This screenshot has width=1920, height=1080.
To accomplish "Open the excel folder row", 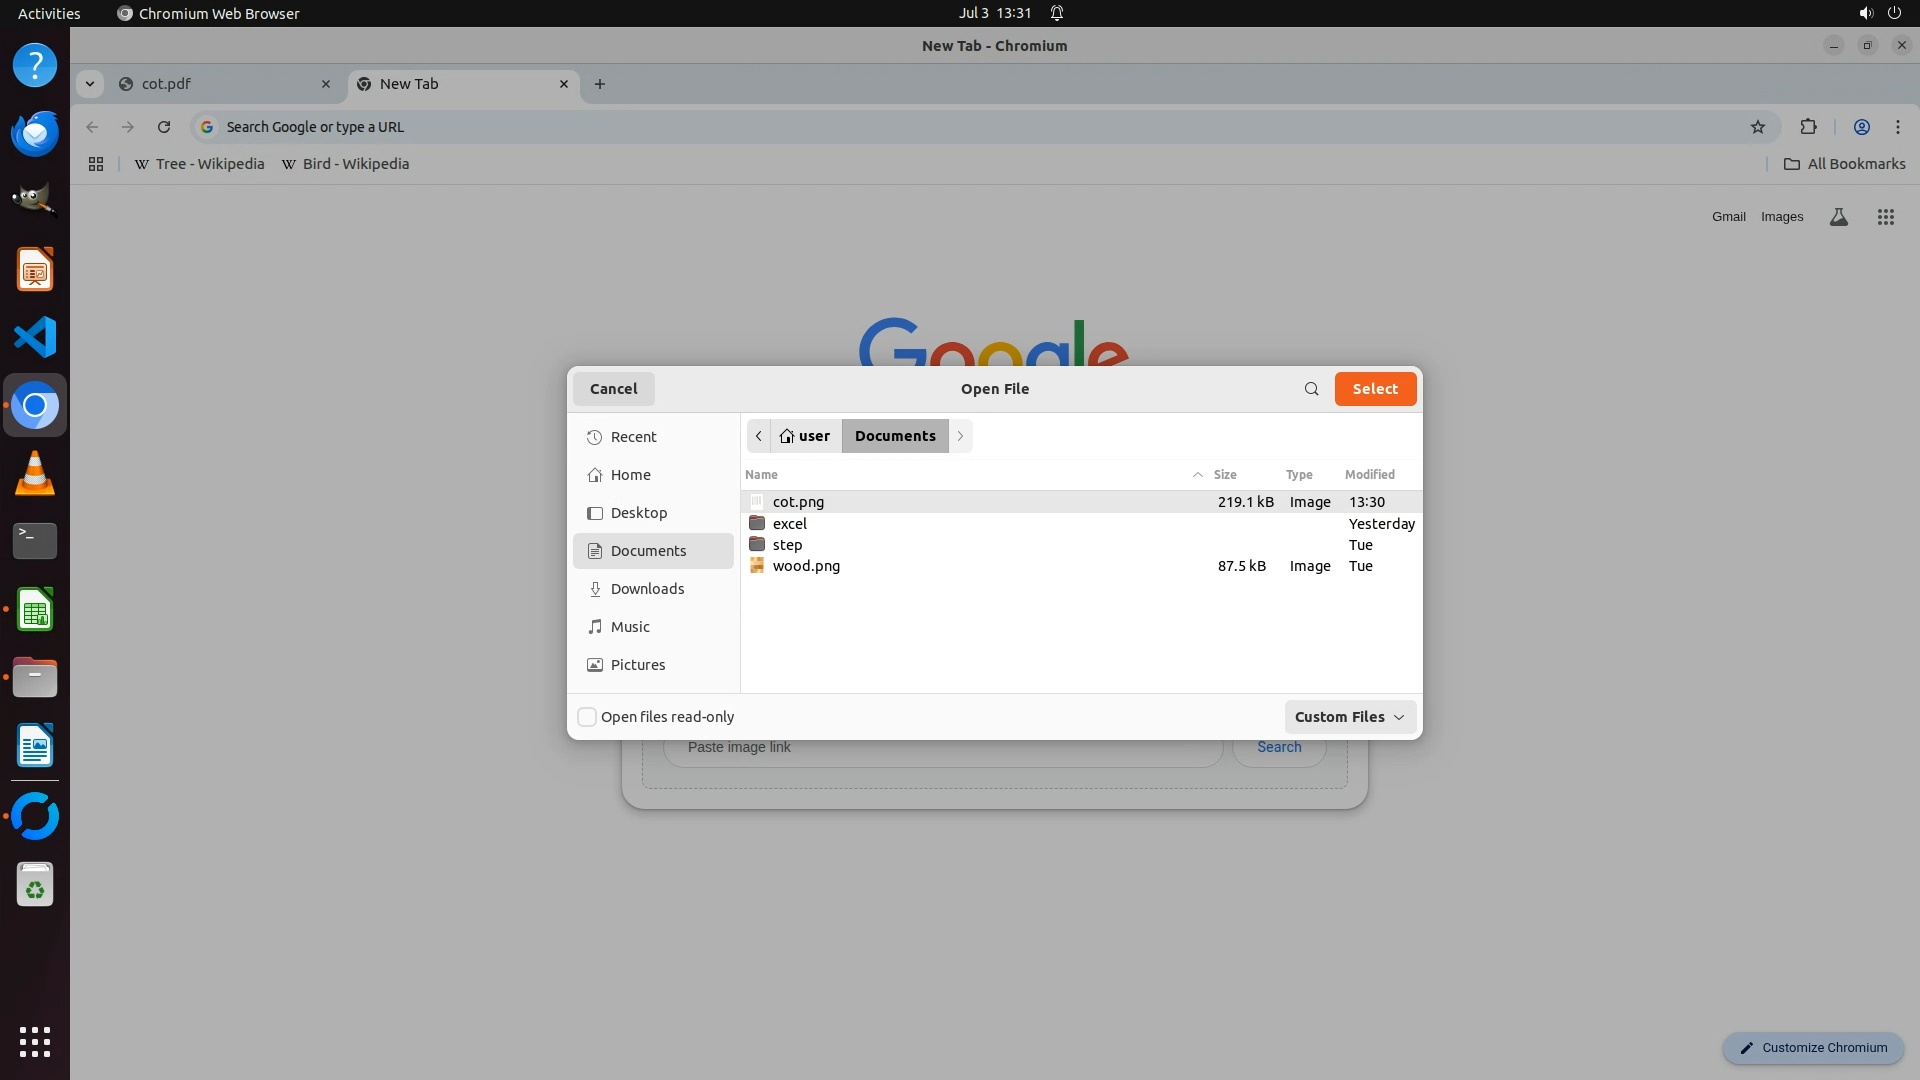I will (x=790, y=524).
